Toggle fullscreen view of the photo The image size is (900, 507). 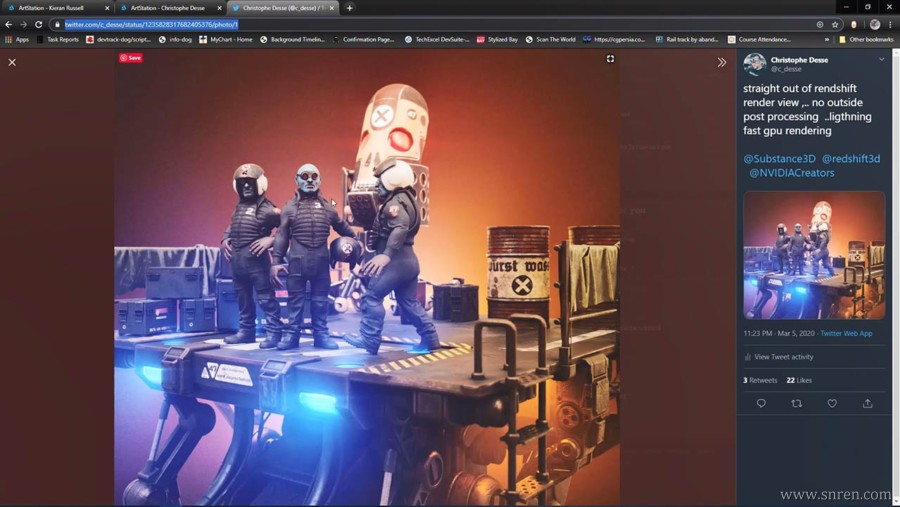click(x=610, y=59)
